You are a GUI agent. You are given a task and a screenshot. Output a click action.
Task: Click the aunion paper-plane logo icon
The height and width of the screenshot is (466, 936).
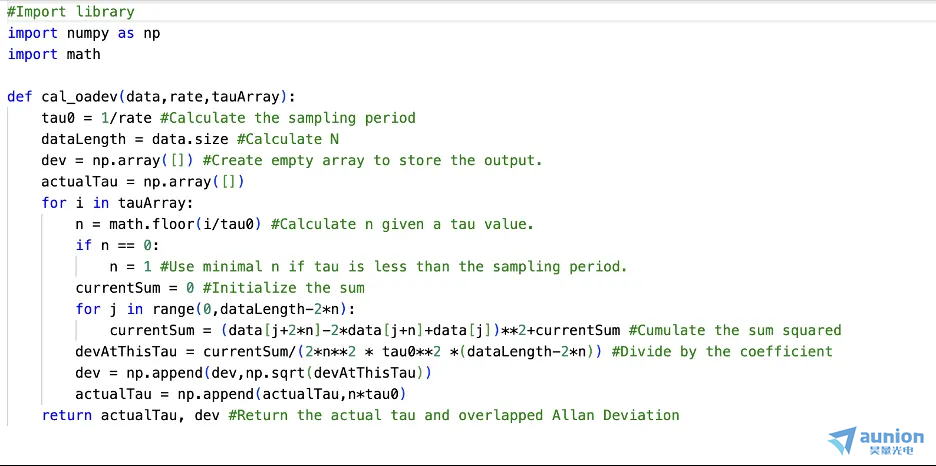coord(842,441)
